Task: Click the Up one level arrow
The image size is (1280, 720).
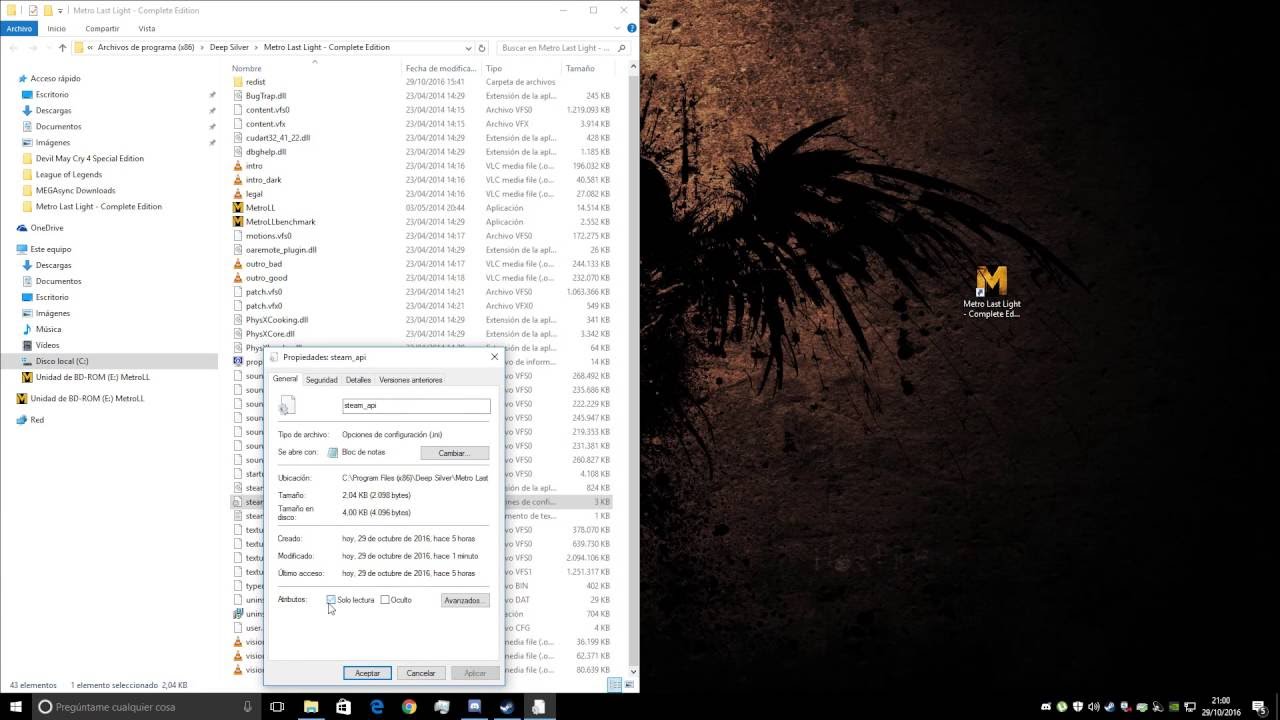Action: click(x=63, y=48)
